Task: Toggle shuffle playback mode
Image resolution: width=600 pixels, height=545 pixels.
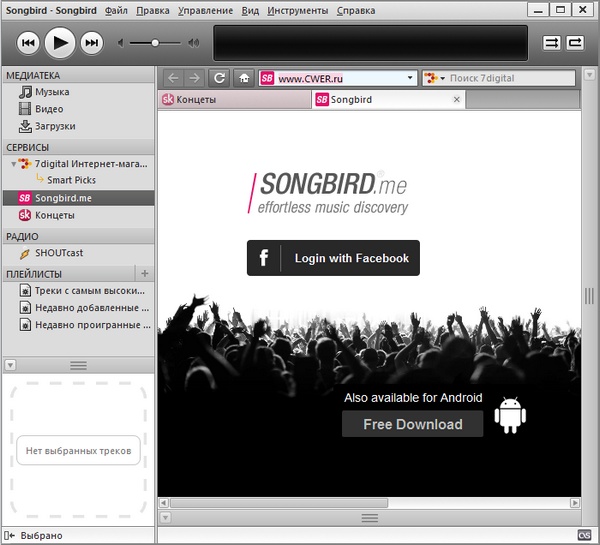Action: [552, 42]
